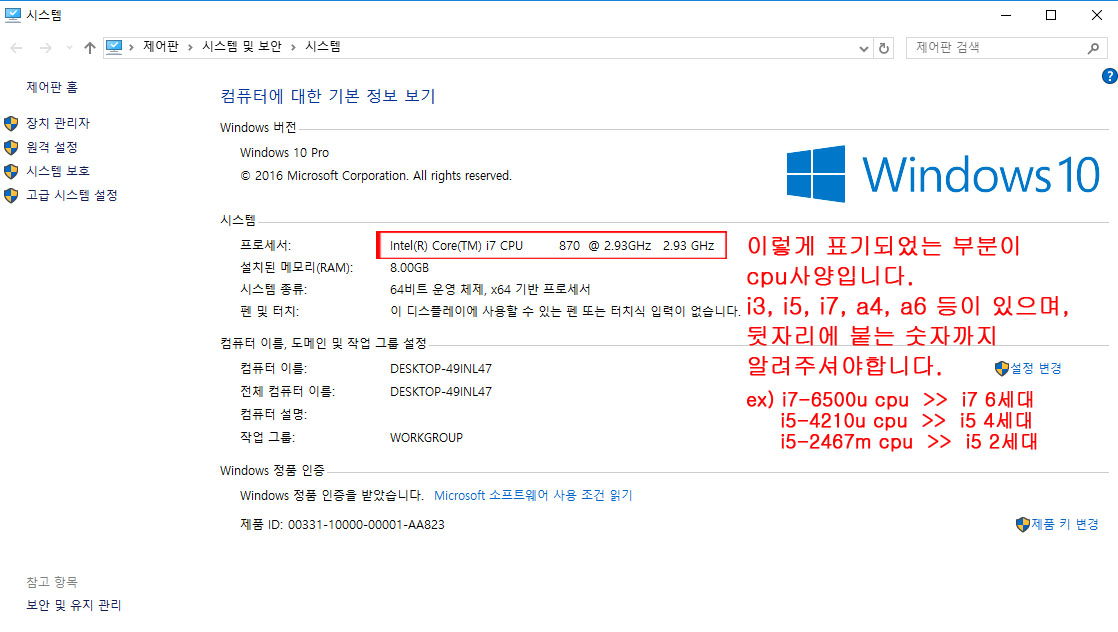Go back with the back arrow
1118x632 pixels.
click(x=16, y=48)
